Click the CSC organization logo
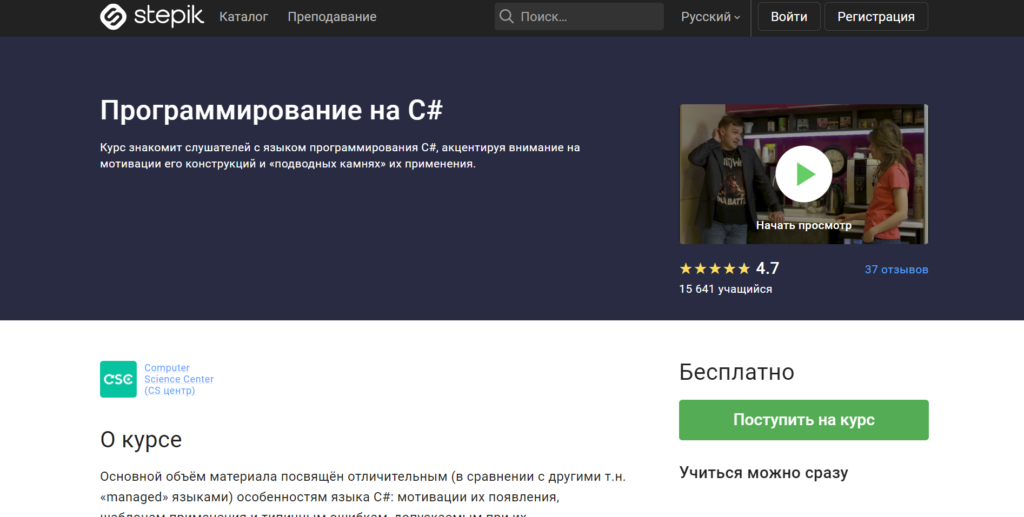The height and width of the screenshot is (517, 1024). click(118, 379)
